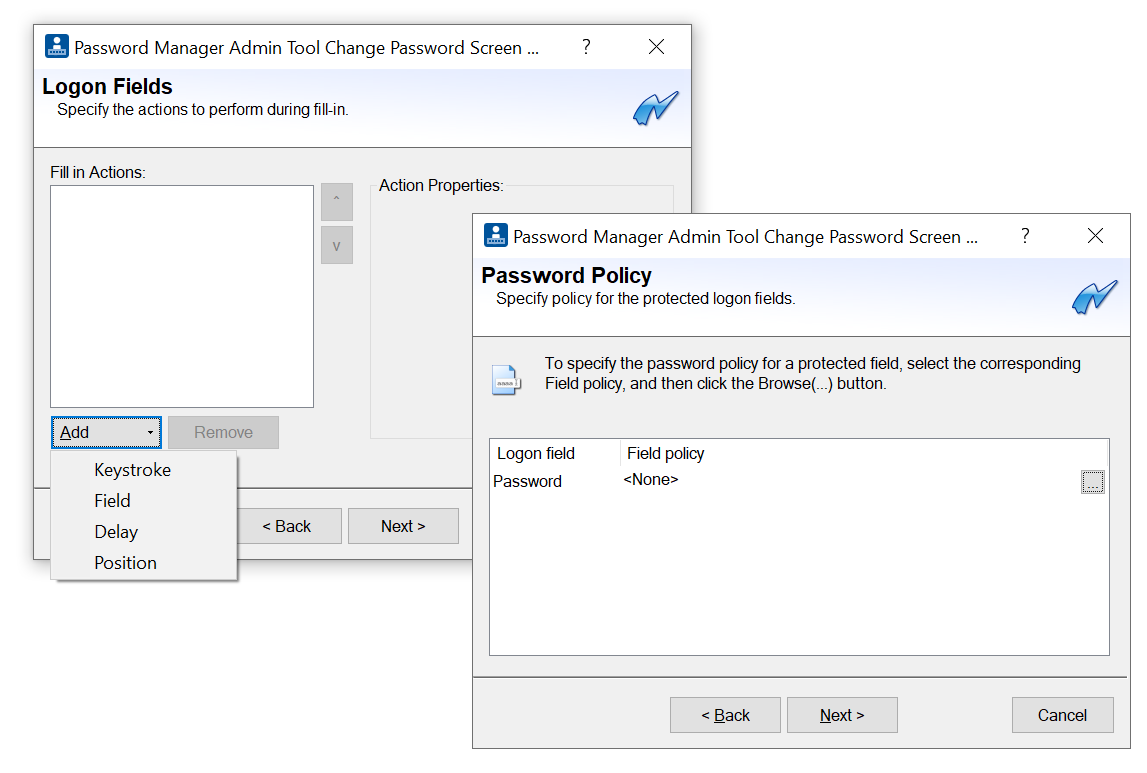Open help from the Password Policy title bar
1147x773 pixels.
click(x=1025, y=236)
